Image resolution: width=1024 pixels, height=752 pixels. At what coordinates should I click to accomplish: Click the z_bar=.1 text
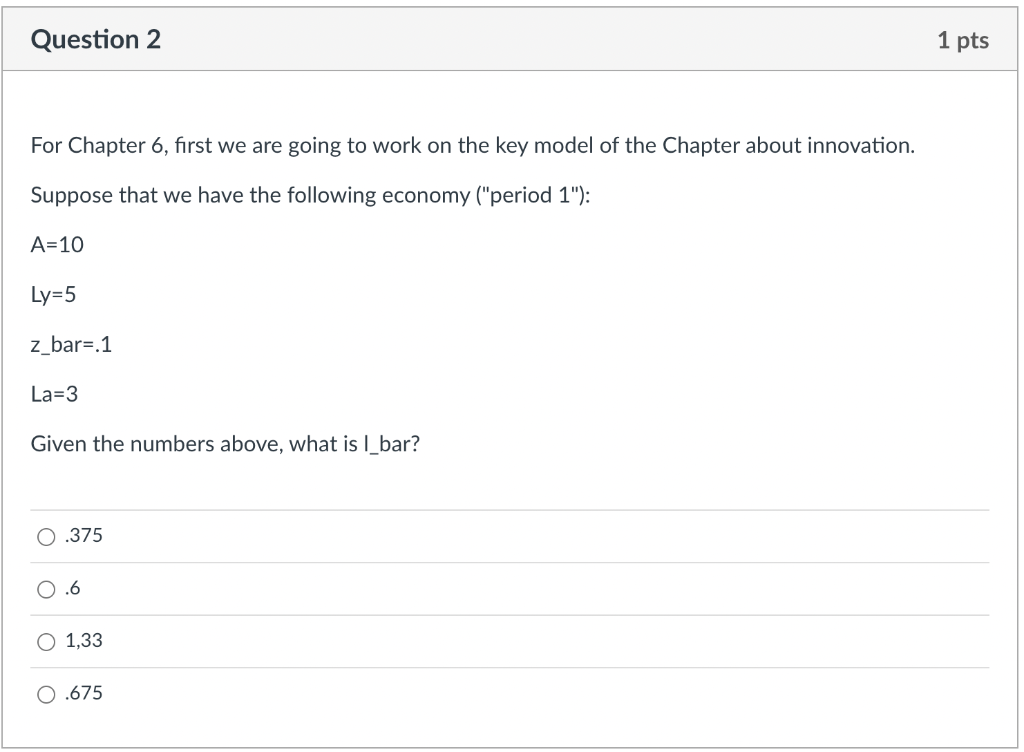point(71,345)
